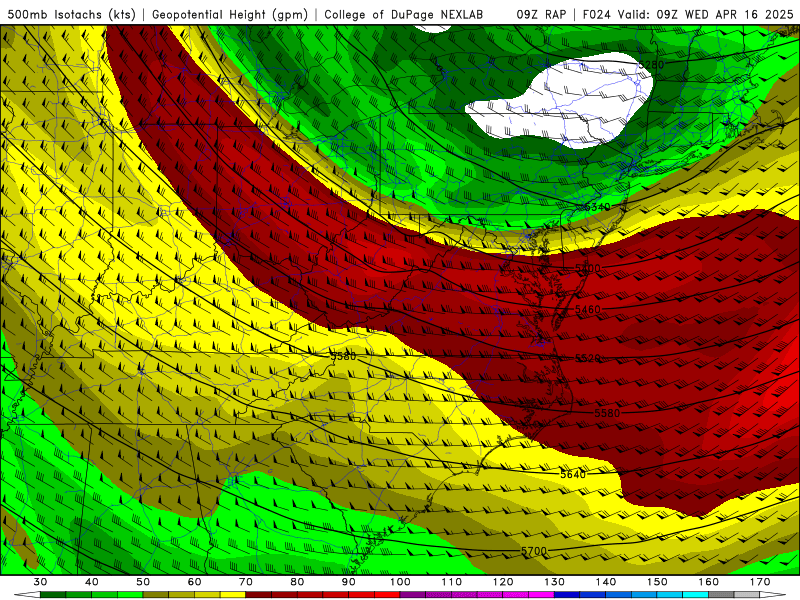Viewport: 800px width, 600px height.
Task: Click the 120 value on the color scale
Action: [x=503, y=582]
